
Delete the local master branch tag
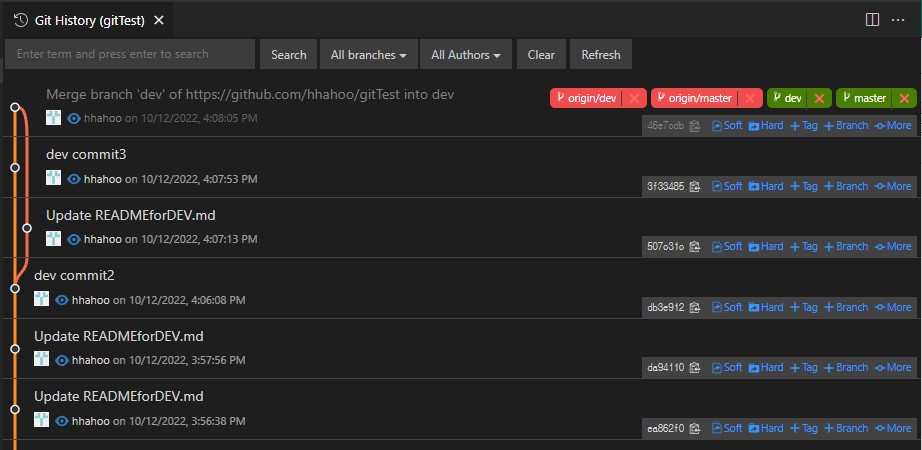[x=904, y=98]
